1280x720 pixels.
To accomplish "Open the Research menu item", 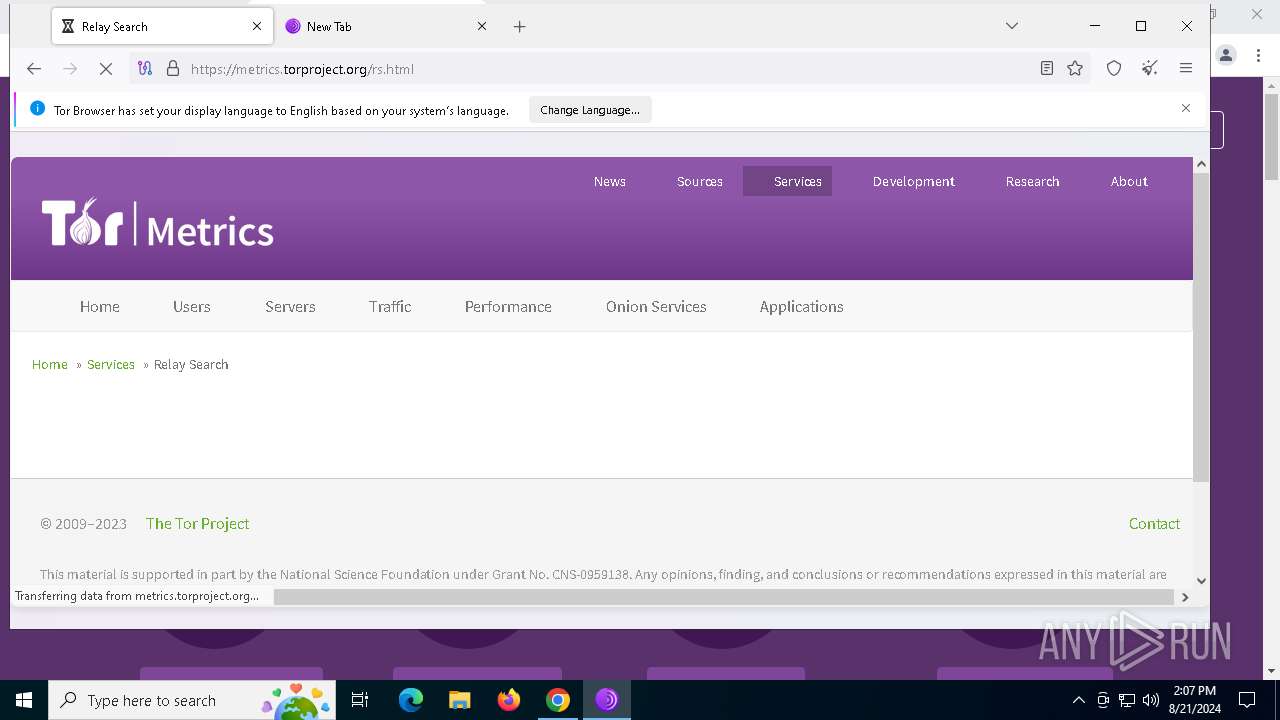I will click(x=1033, y=181).
